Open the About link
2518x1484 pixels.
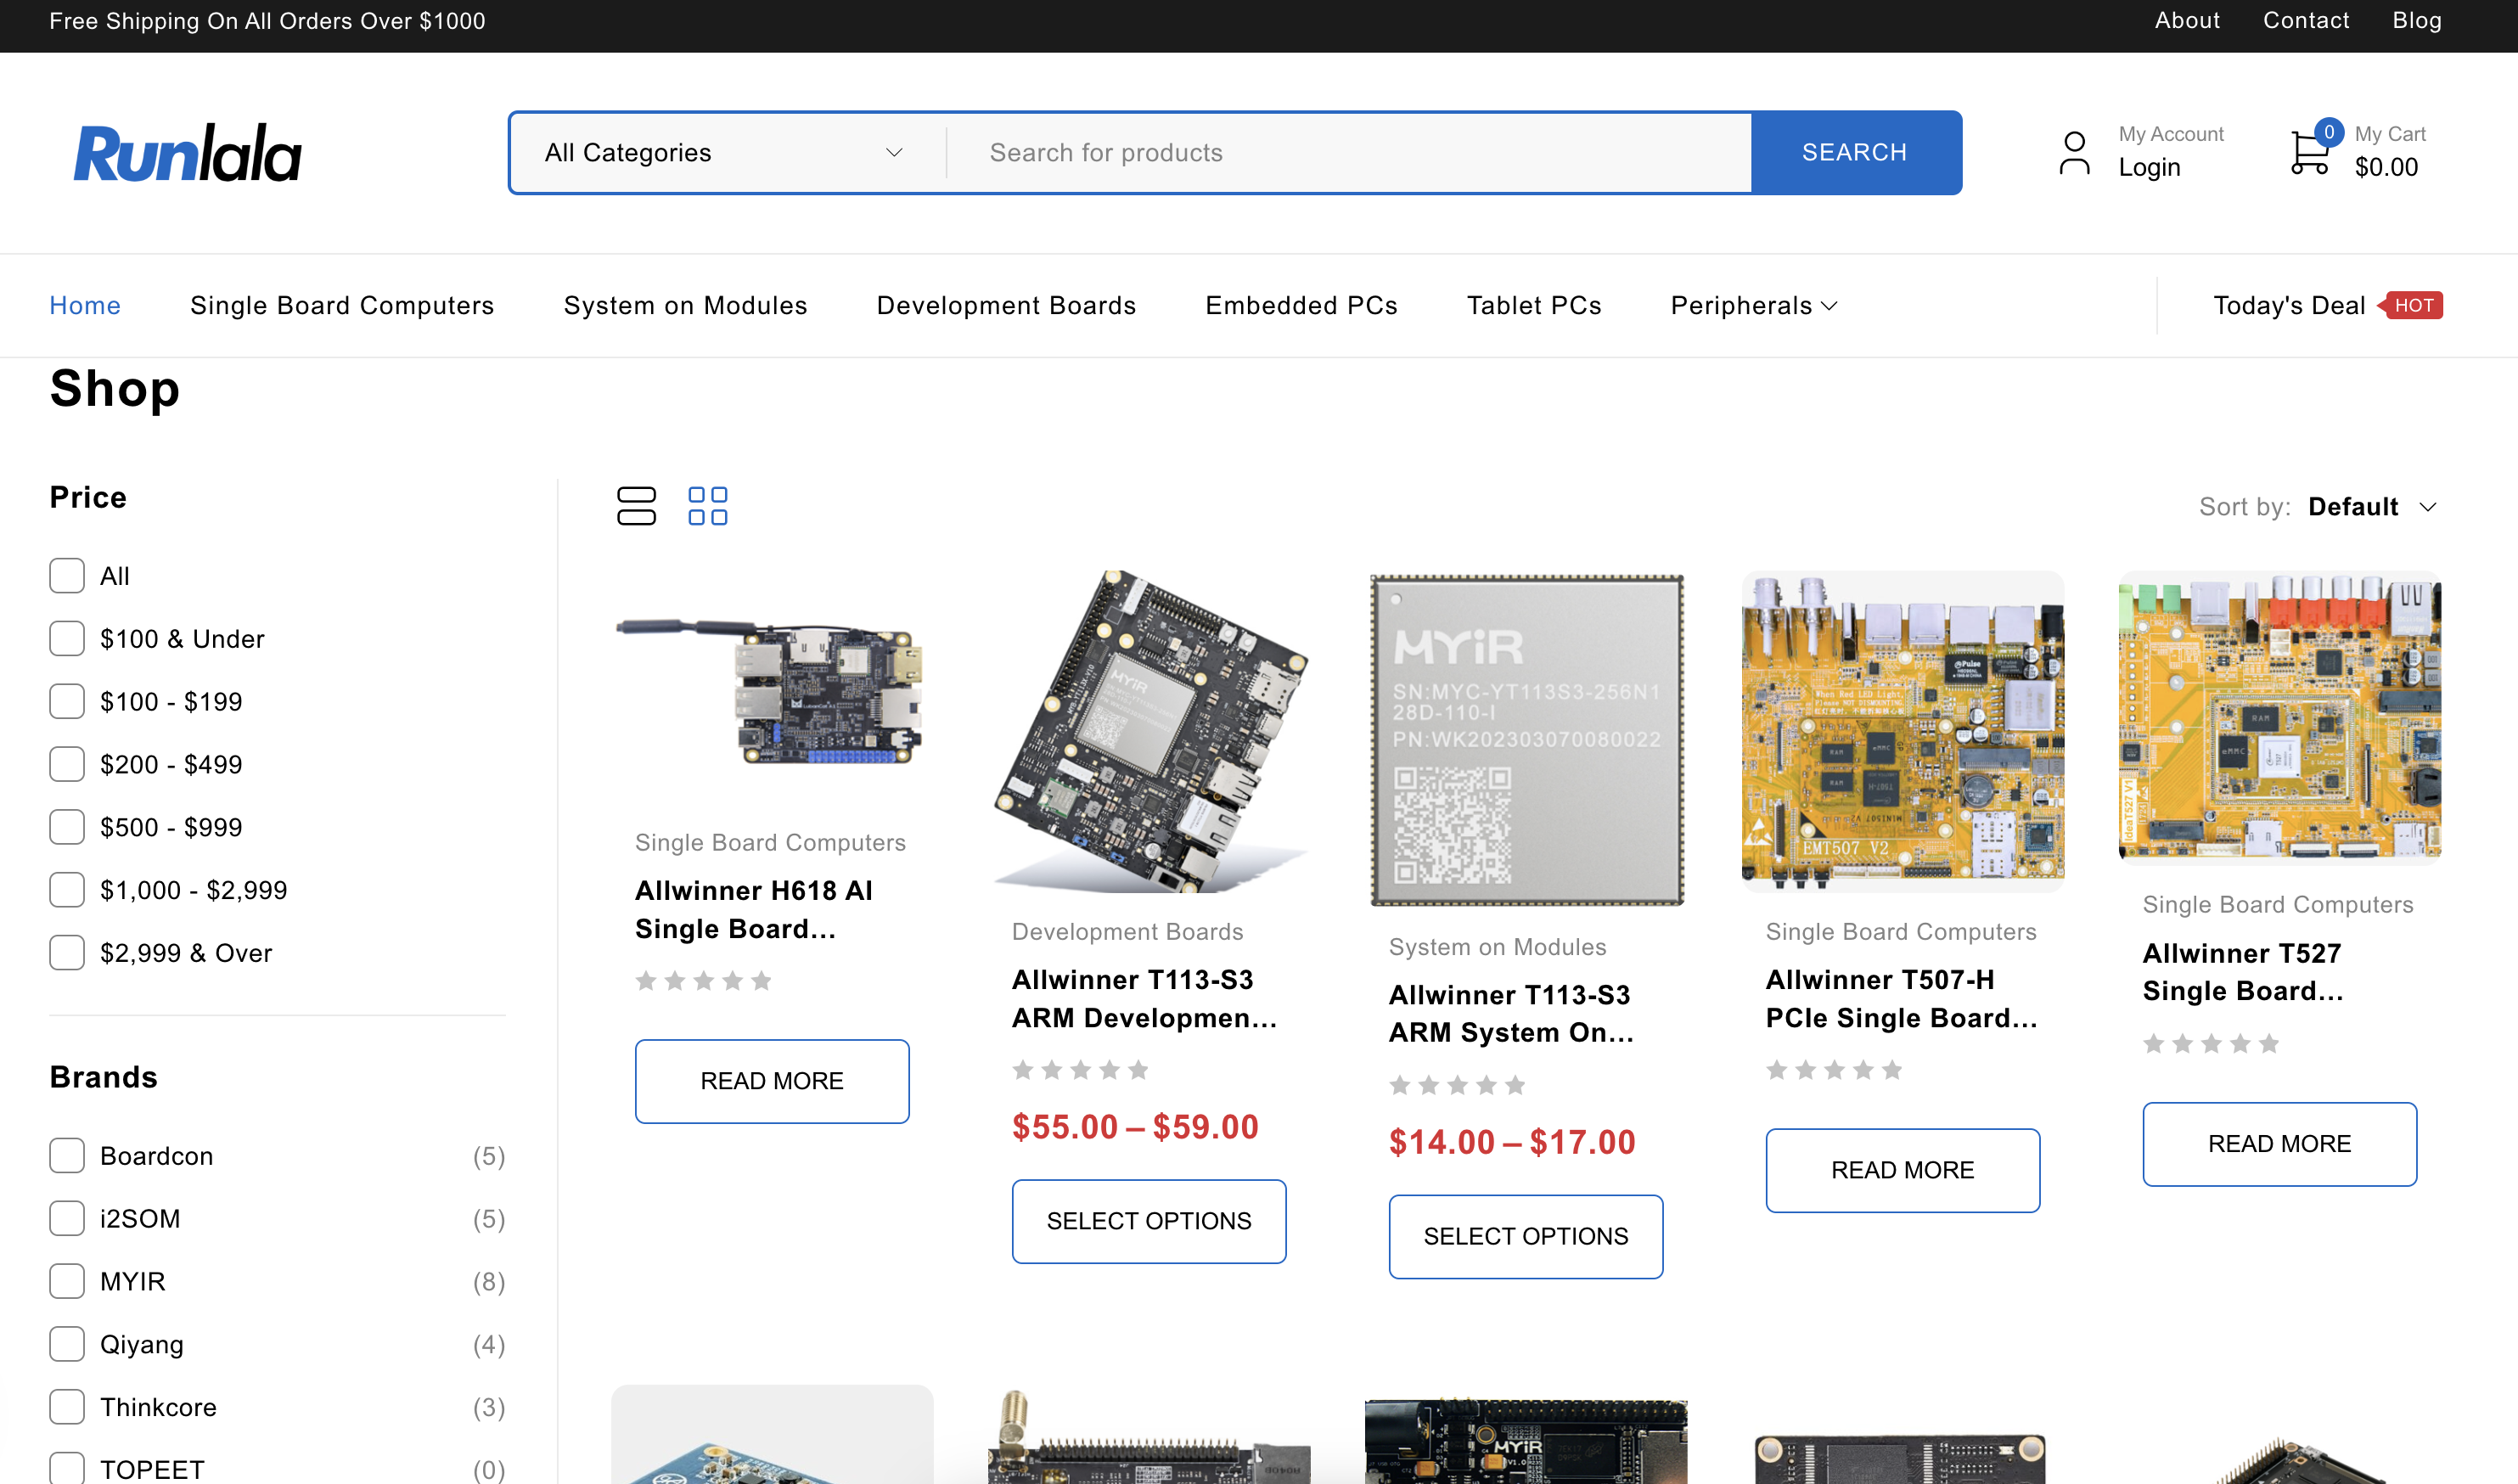point(2187,21)
